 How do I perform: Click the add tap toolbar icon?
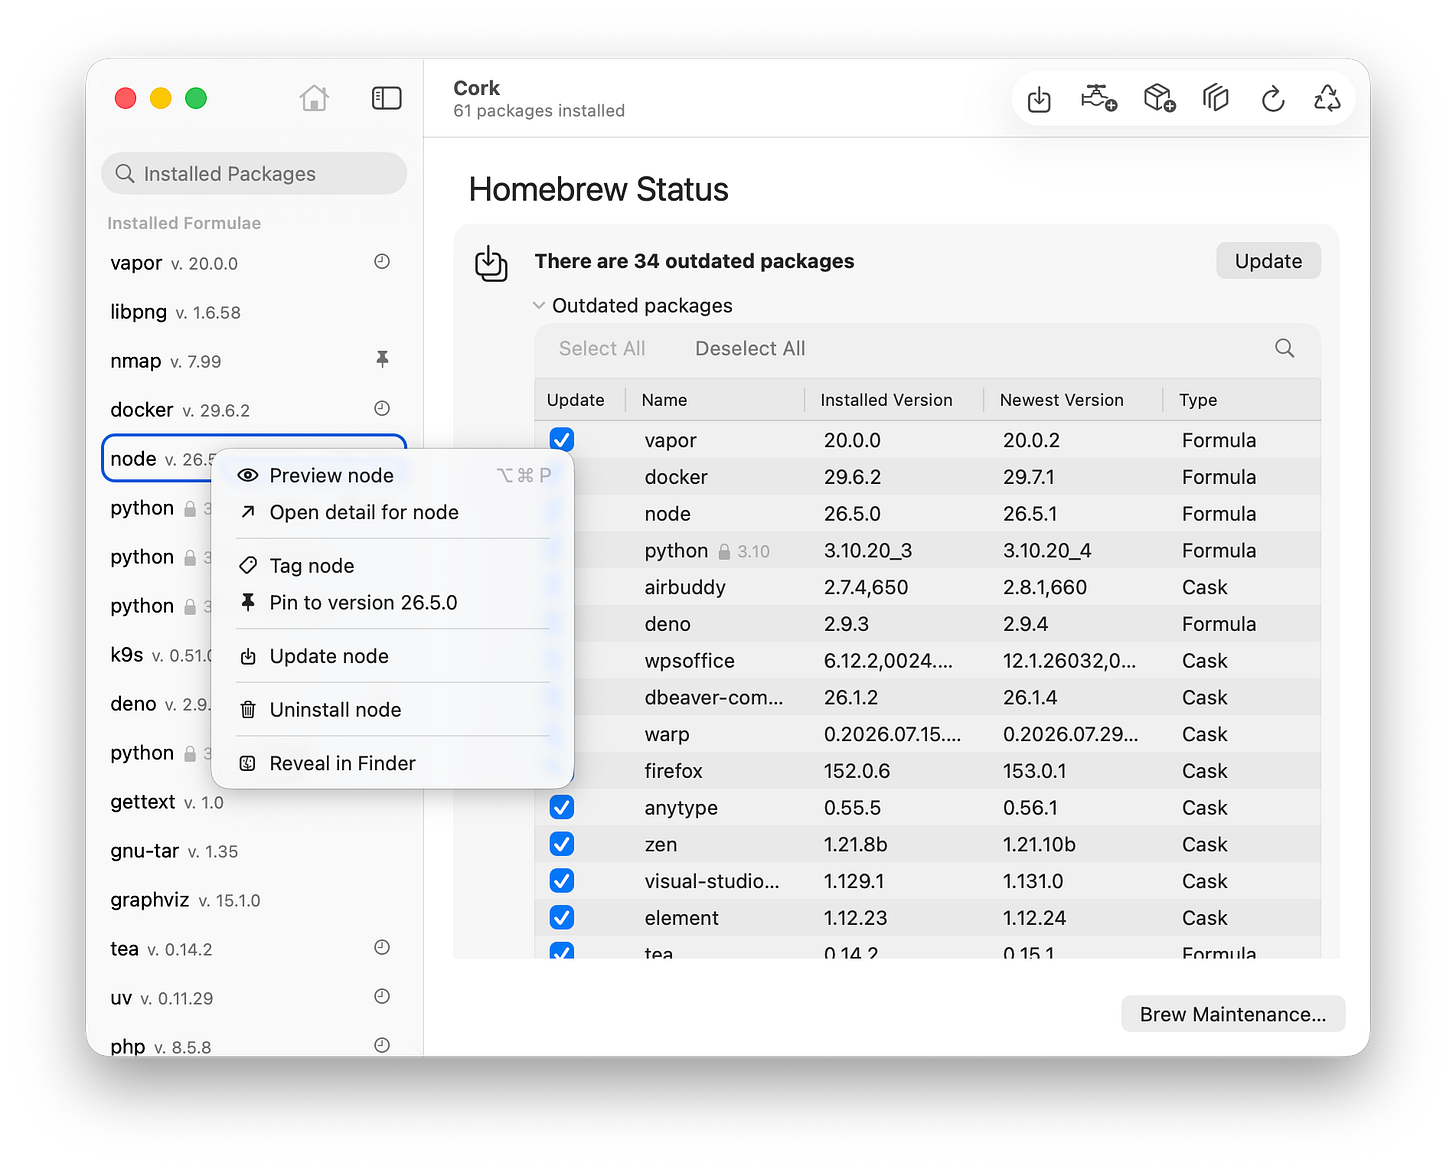tap(1099, 98)
